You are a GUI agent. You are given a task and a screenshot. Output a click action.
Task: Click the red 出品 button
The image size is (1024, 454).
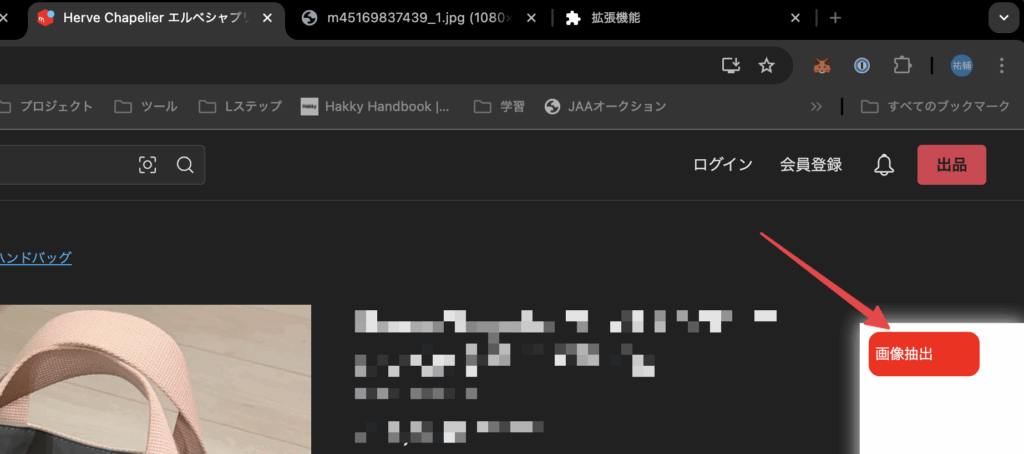[x=951, y=165]
